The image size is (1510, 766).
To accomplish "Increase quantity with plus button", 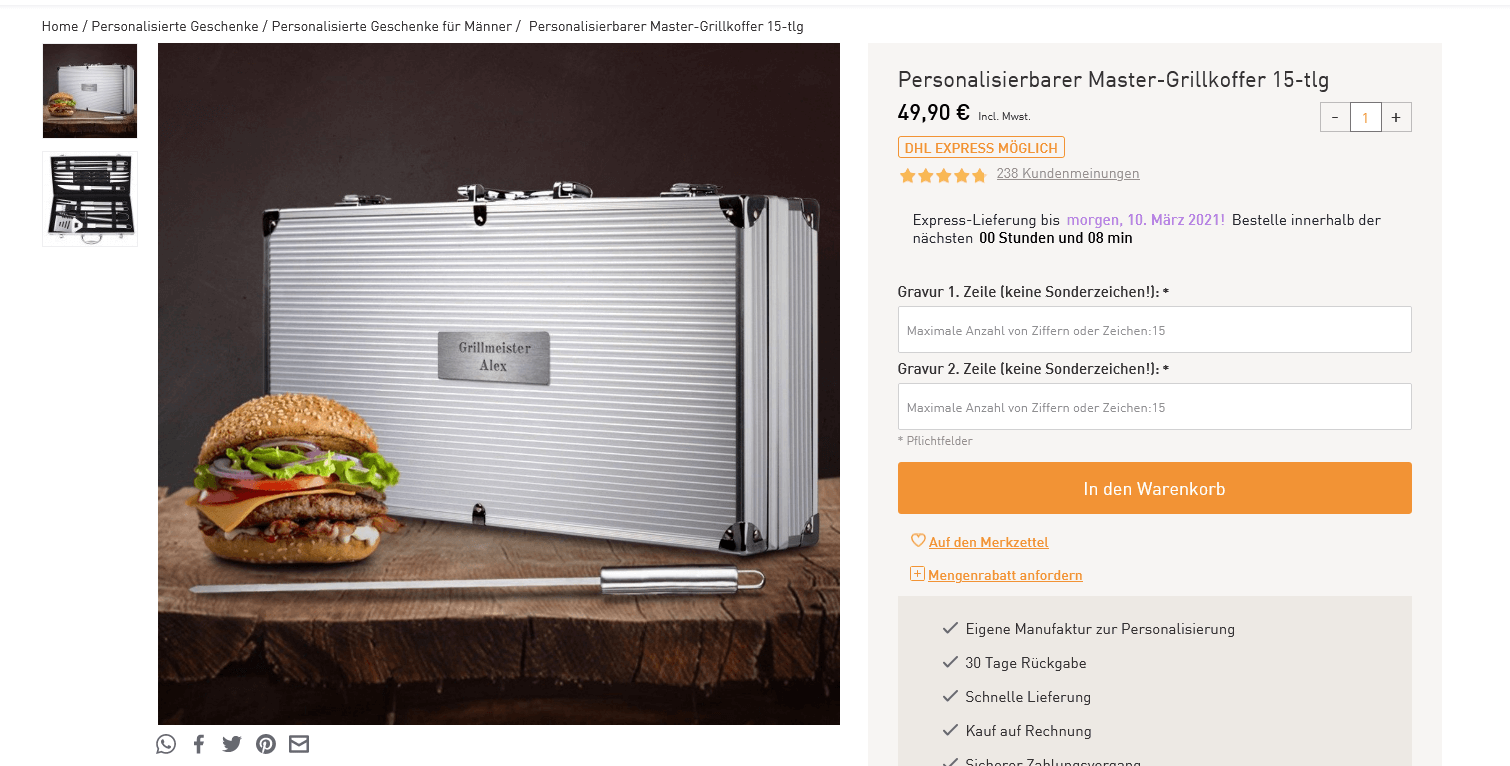I will (x=1396, y=117).
